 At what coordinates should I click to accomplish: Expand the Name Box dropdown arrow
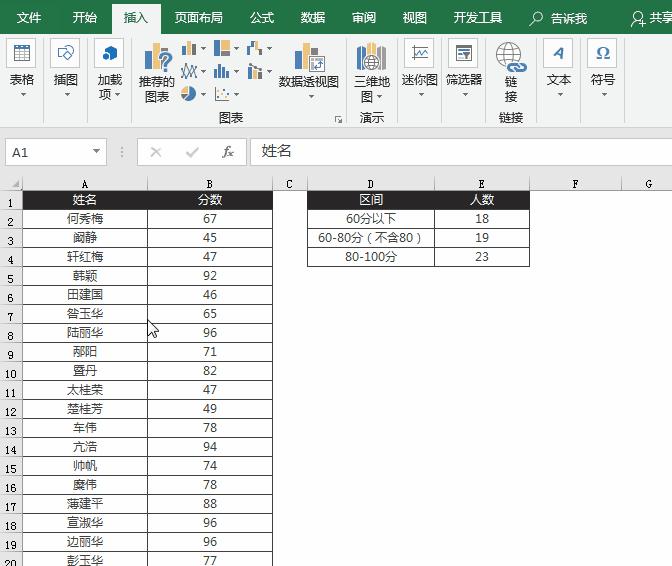pyautogui.click(x=97, y=152)
